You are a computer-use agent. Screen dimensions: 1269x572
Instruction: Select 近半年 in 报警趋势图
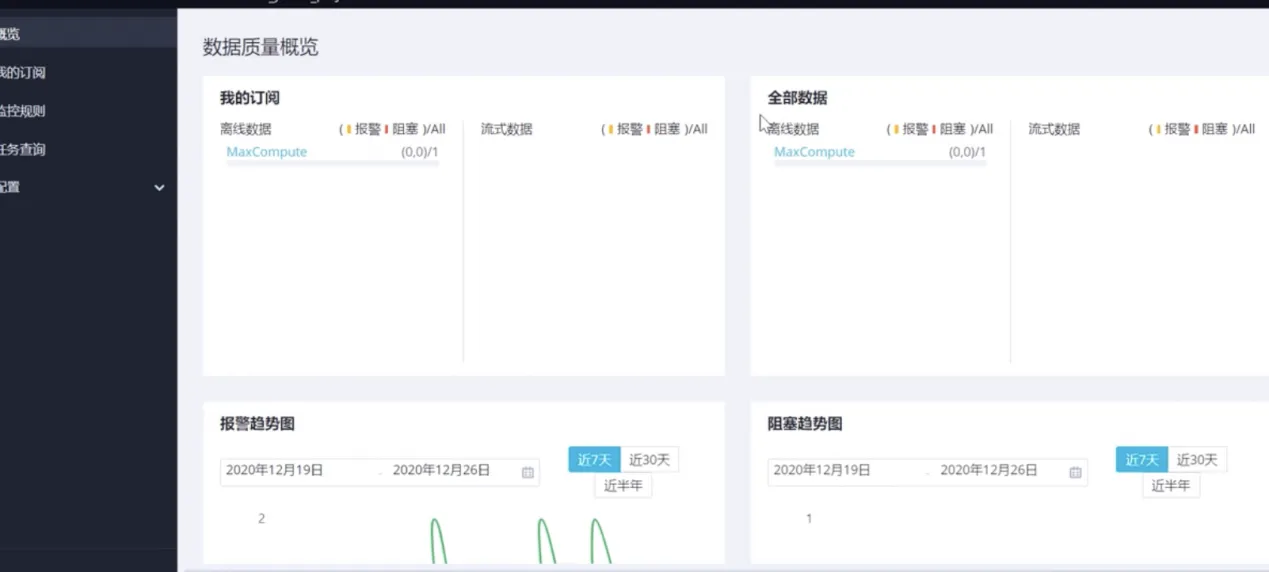[x=623, y=486]
